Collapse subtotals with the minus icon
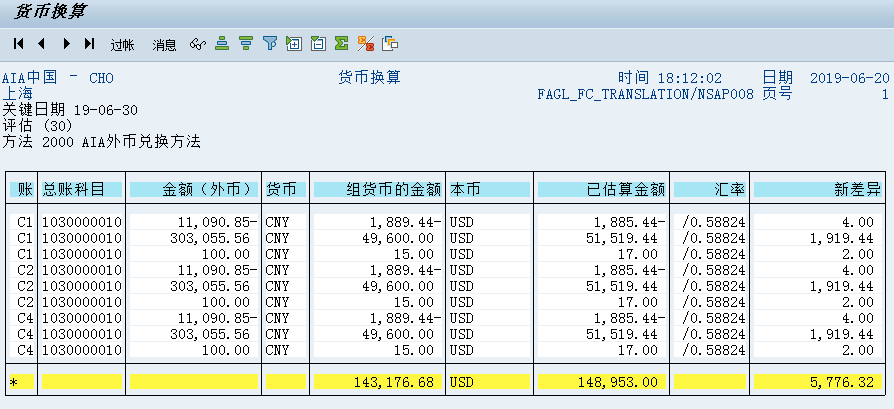The height and width of the screenshot is (409, 894). [318, 43]
